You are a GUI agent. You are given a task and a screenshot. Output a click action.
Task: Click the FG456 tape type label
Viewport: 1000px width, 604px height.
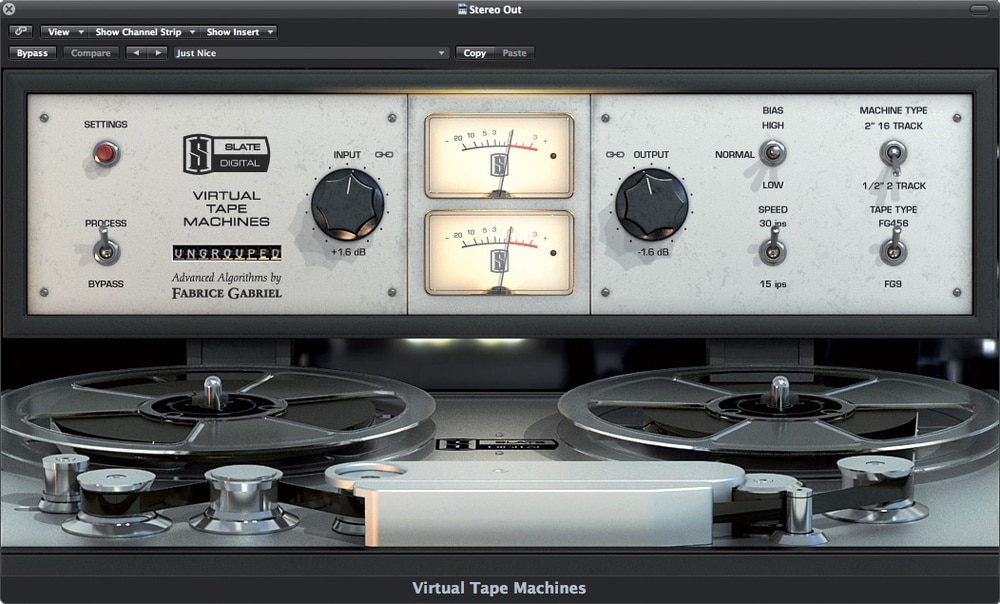pos(893,223)
